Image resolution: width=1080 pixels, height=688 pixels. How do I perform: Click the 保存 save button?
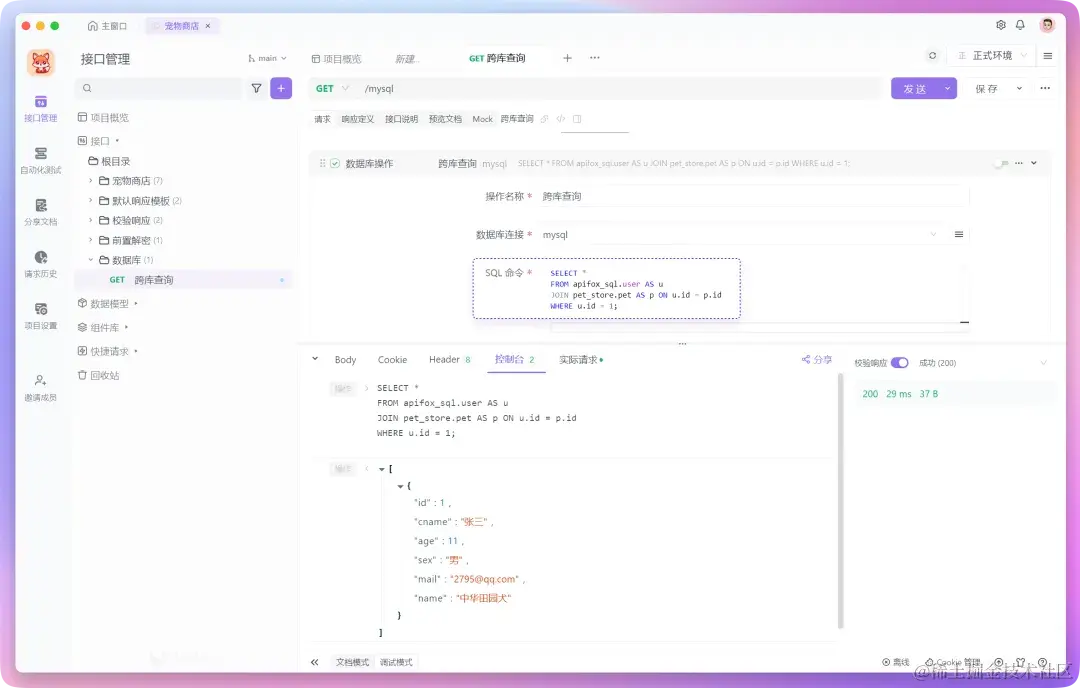click(x=986, y=88)
